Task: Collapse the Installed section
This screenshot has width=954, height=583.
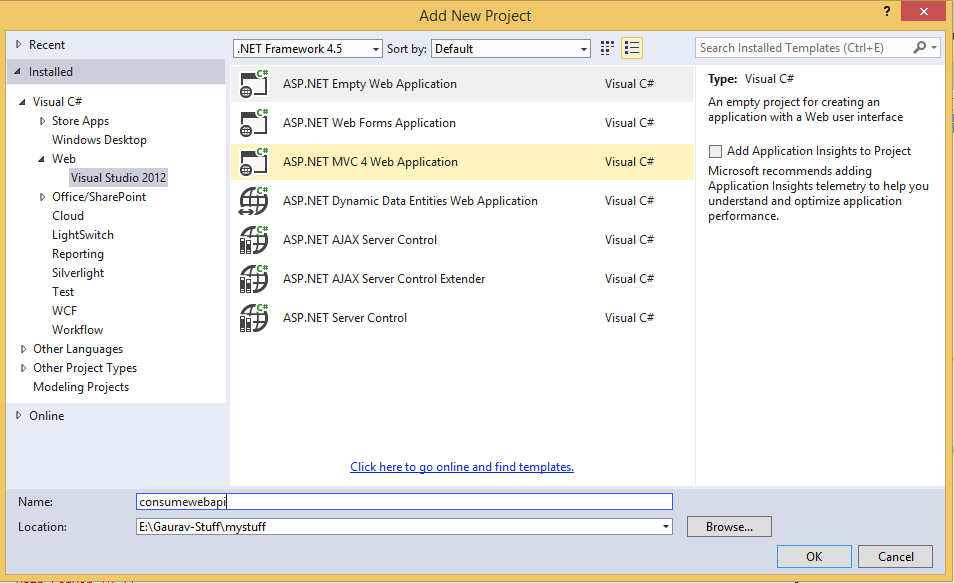Action: [x=18, y=72]
